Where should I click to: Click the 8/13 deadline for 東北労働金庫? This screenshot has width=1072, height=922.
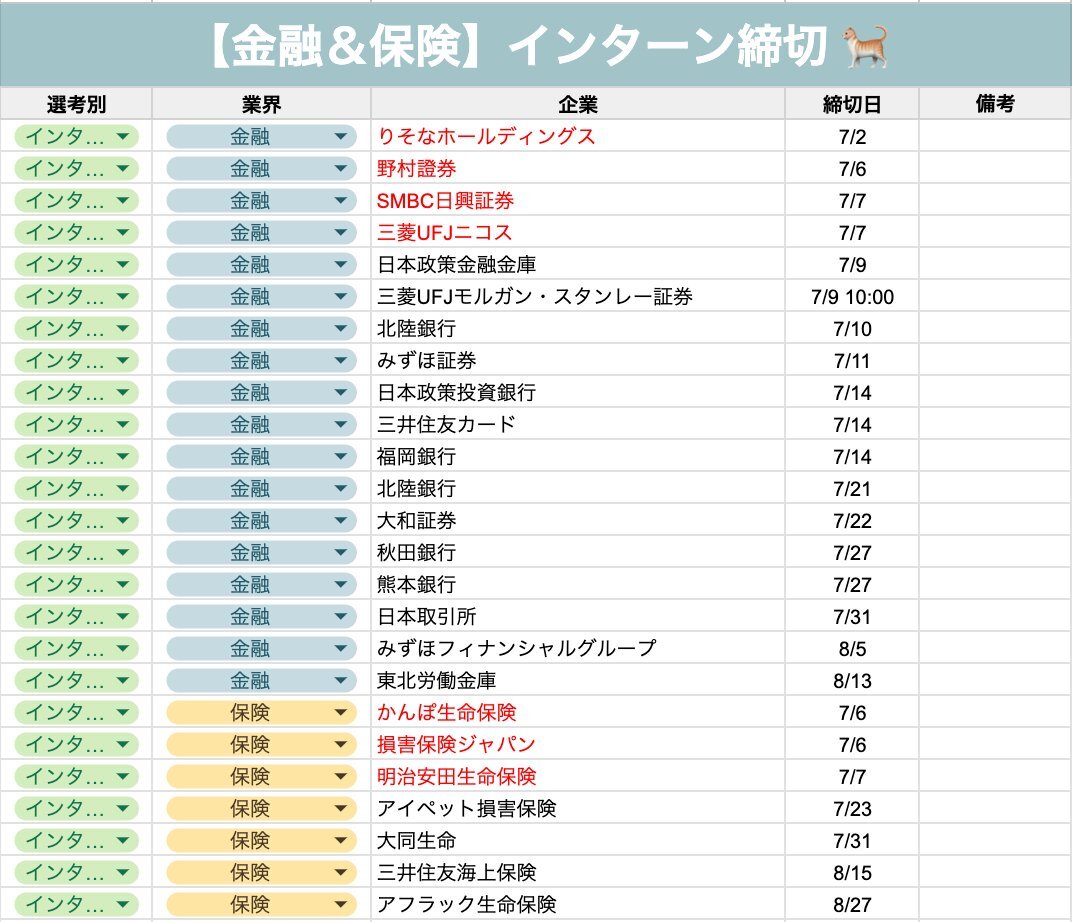(852, 680)
